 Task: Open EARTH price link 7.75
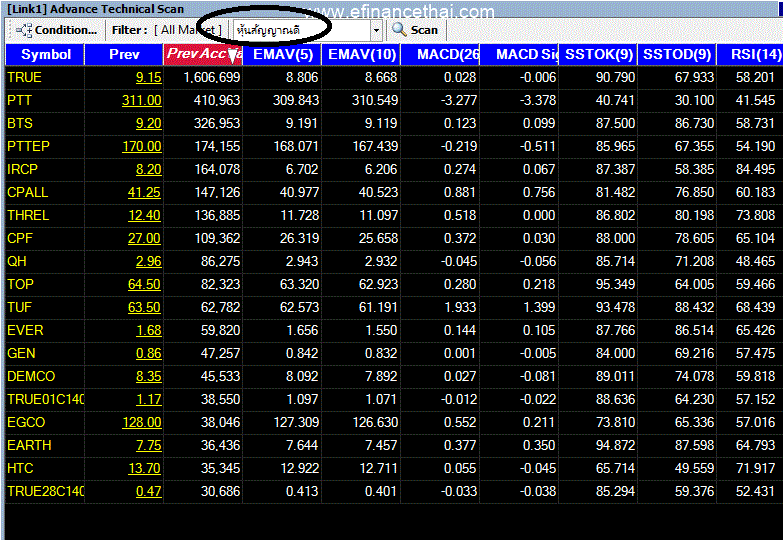coord(148,446)
